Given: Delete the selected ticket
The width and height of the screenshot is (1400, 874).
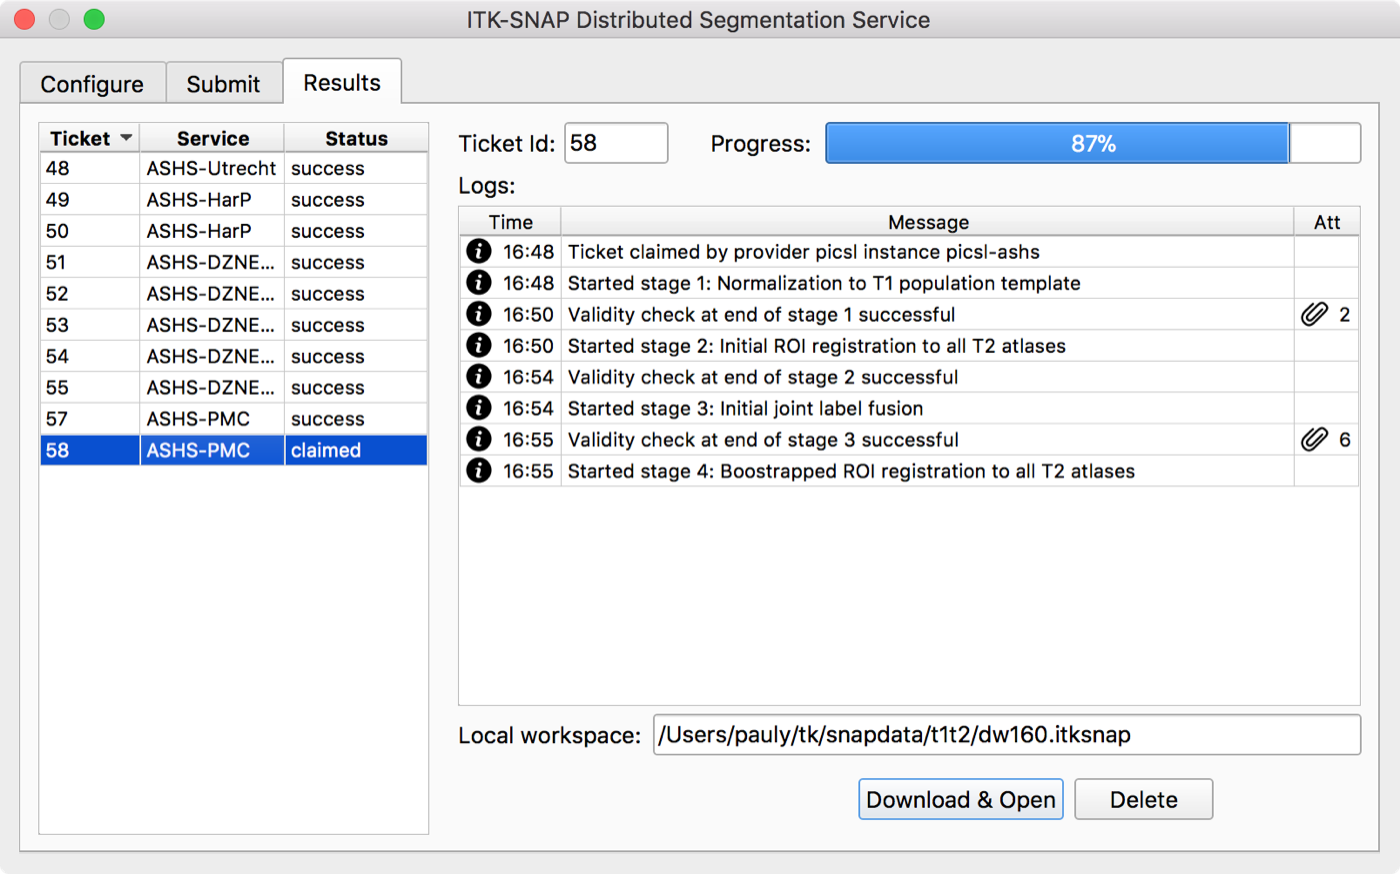Looking at the screenshot, I should pos(1144,799).
